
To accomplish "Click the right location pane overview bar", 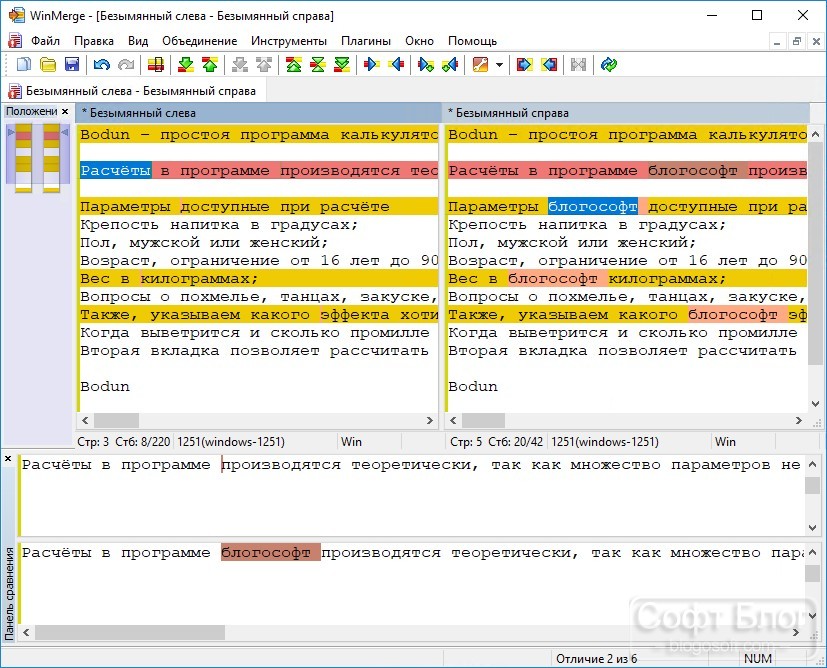I will (x=51, y=158).
